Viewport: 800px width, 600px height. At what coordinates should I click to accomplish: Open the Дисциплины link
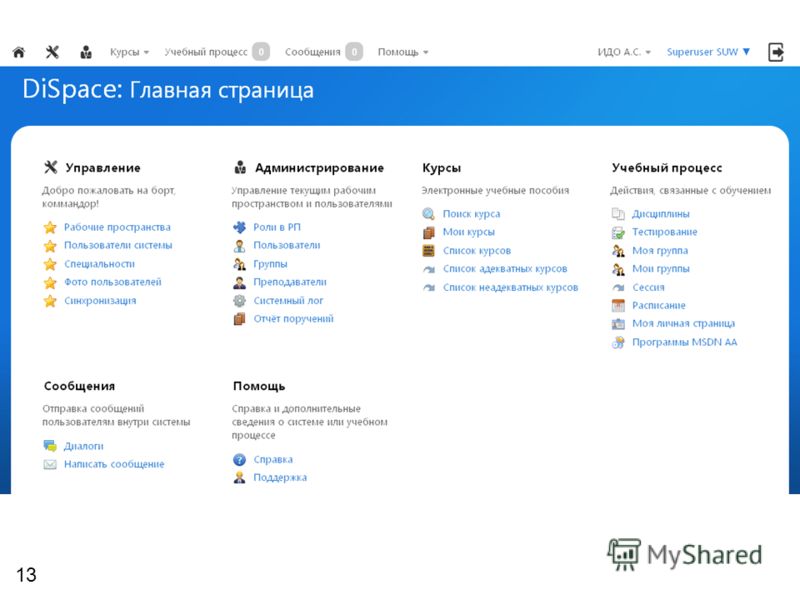tap(660, 214)
